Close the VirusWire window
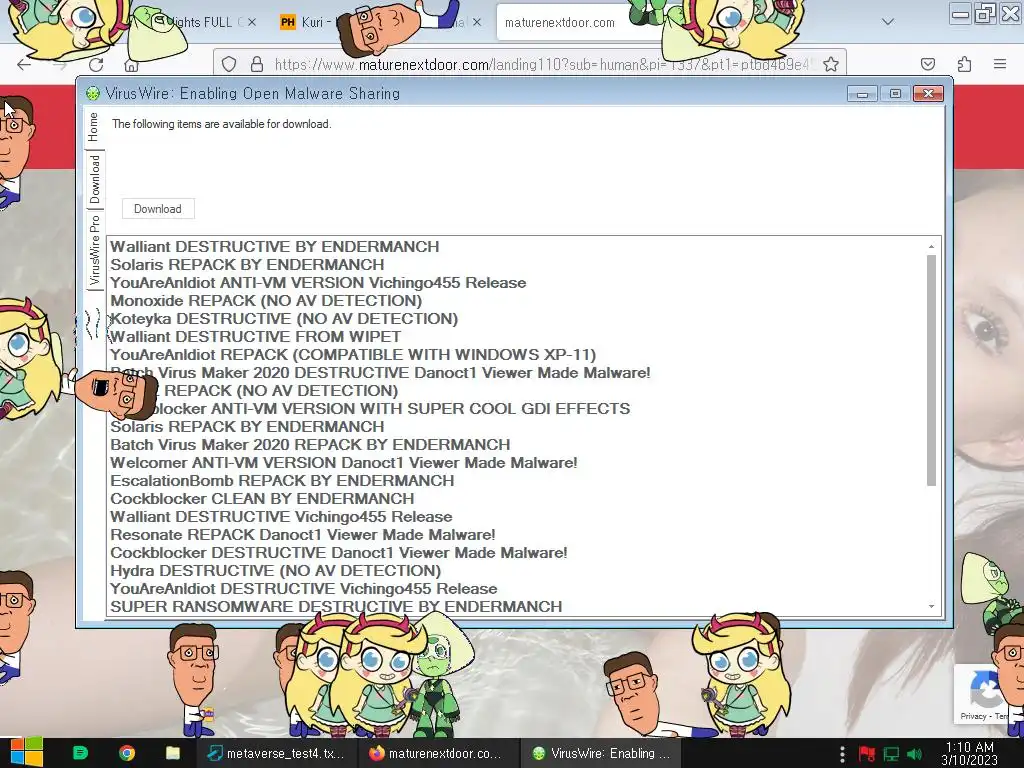The width and height of the screenshot is (1024, 768). coord(928,94)
